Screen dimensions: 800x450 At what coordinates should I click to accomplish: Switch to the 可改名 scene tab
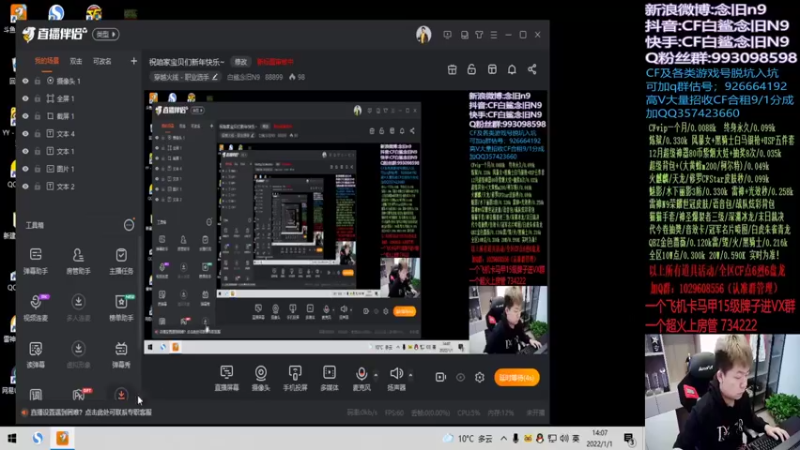(x=102, y=61)
